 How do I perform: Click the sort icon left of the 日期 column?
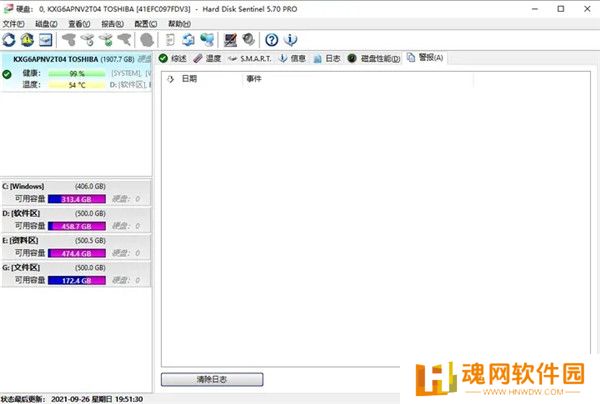pyautogui.click(x=170, y=78)
